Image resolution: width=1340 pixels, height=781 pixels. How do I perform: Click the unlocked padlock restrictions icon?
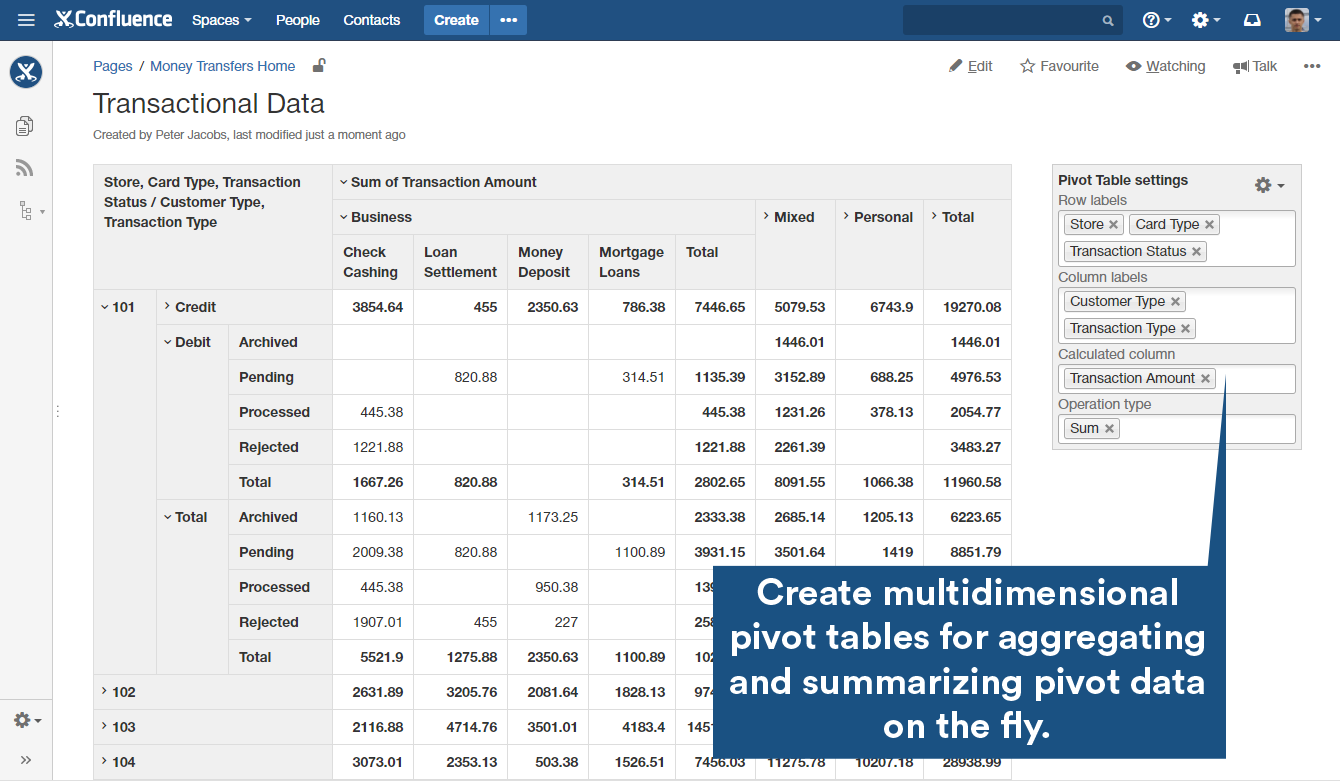318,64
